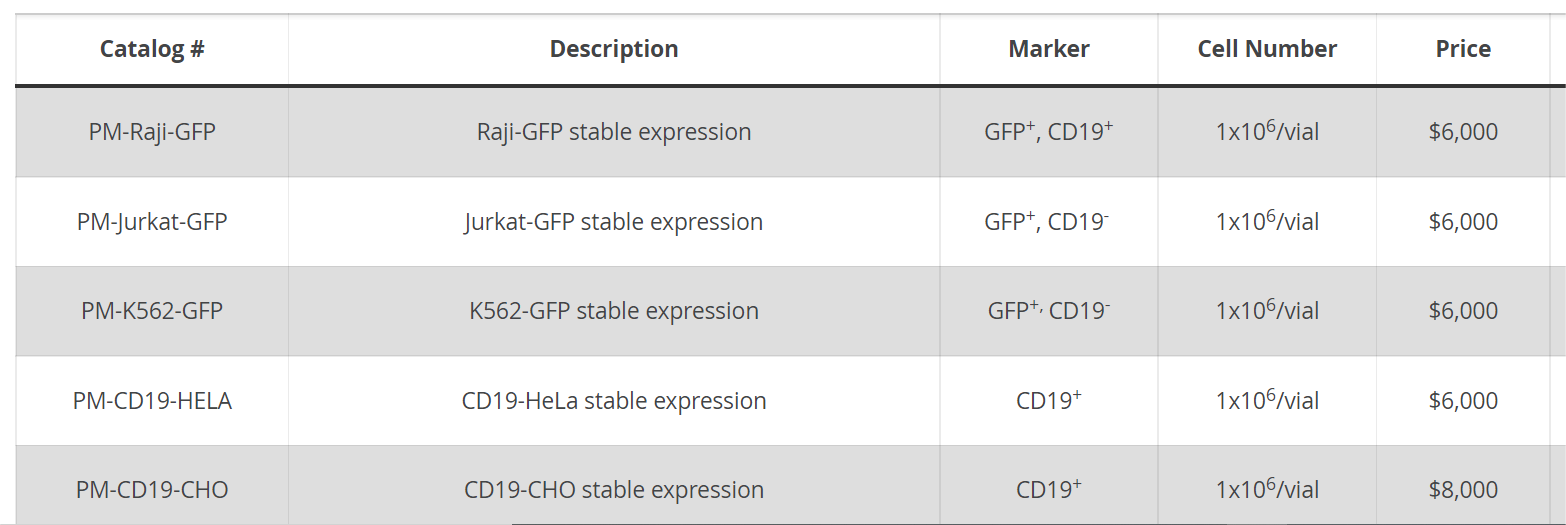Click the Catalog # column header
The width and height of the screenshot is (1566, 525).
(152, 49)
